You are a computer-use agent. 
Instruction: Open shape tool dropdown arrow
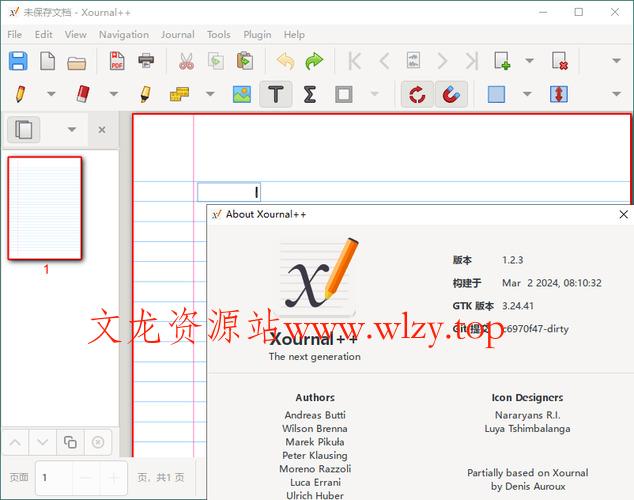(375, 94)
